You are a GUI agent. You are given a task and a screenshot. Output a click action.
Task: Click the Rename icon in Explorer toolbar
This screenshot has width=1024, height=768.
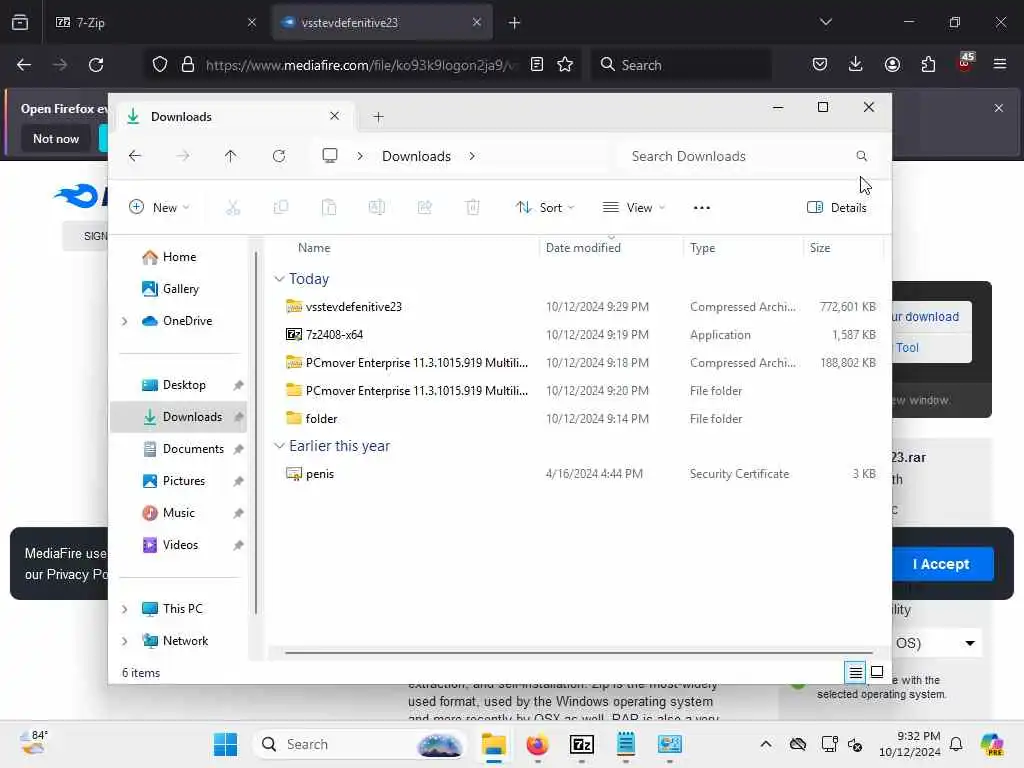click(x=377, y=208)
